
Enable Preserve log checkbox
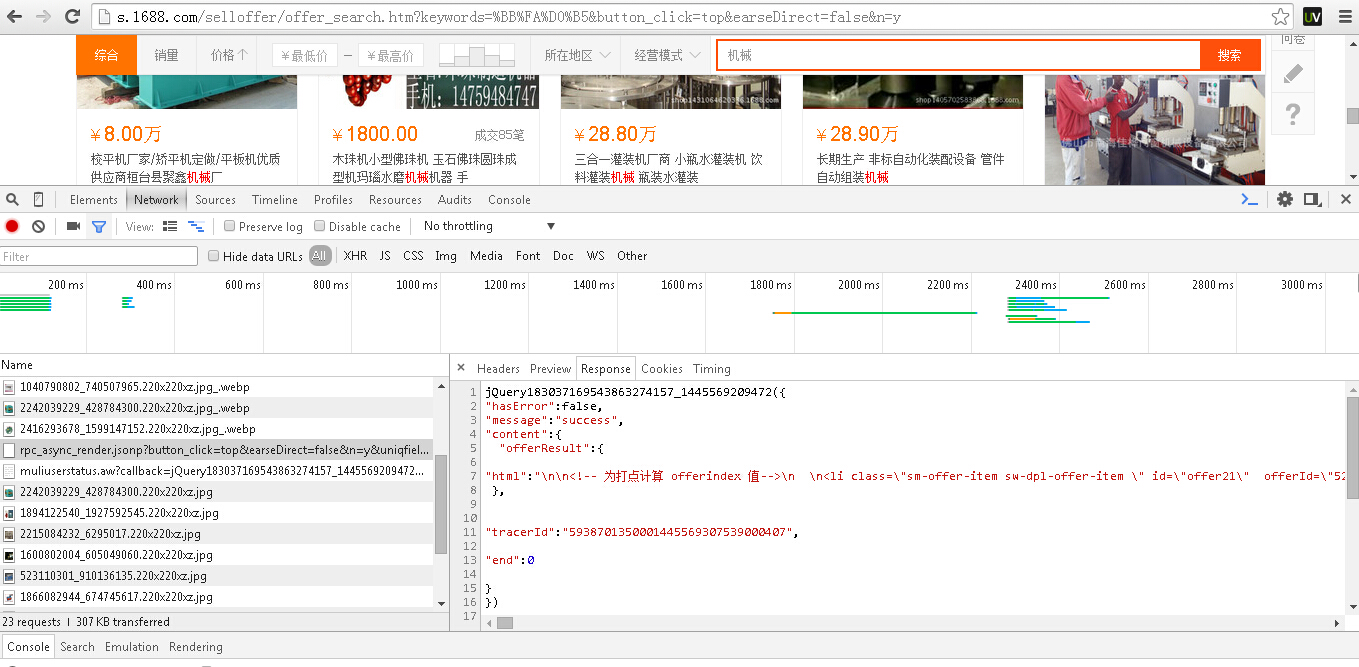tap(230, 227)
